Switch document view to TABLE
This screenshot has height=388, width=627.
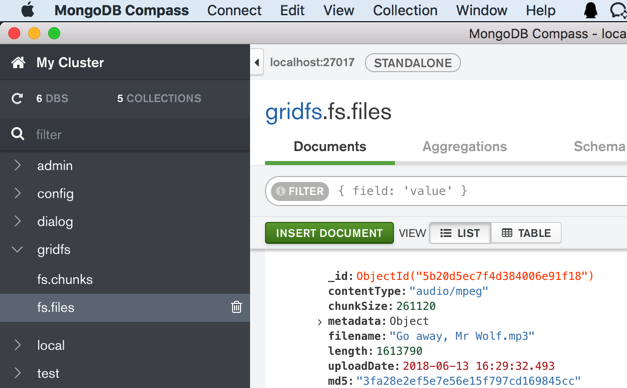526,233
